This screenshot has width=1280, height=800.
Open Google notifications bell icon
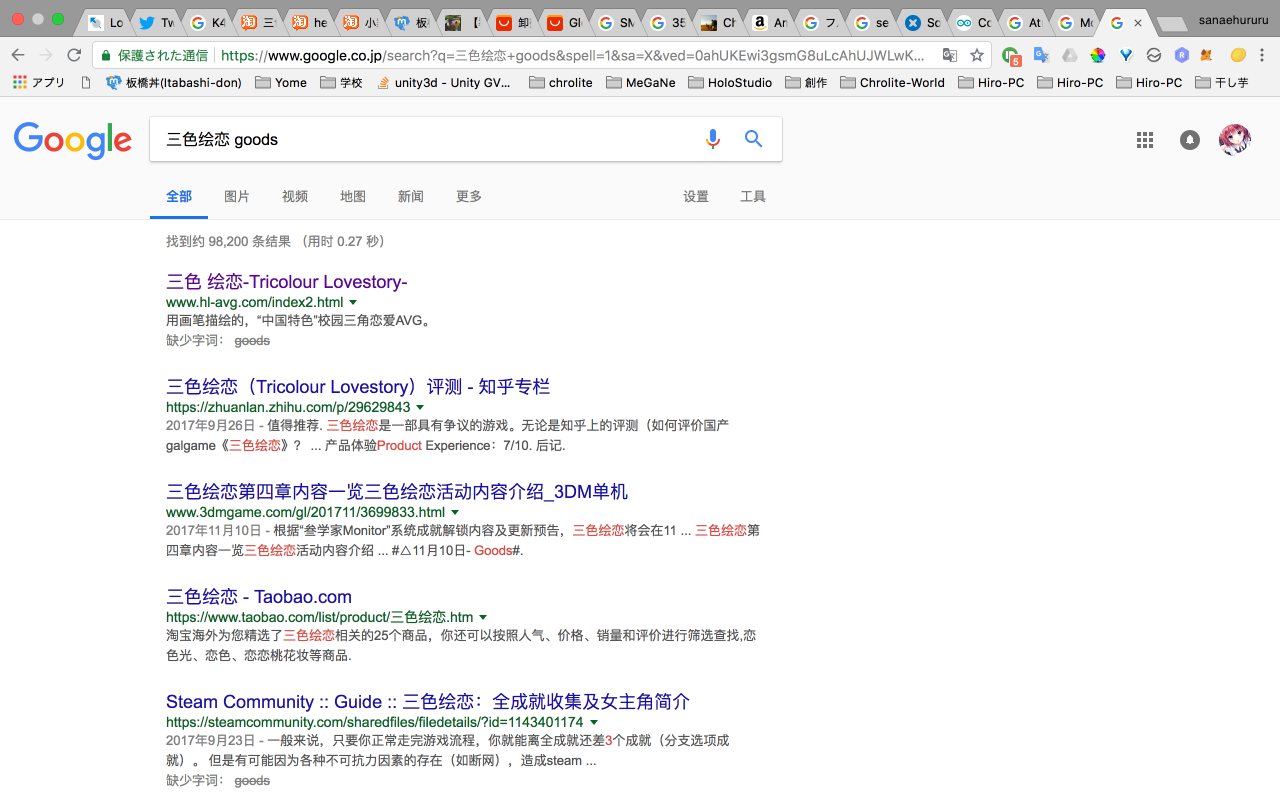click(1189, 140)
